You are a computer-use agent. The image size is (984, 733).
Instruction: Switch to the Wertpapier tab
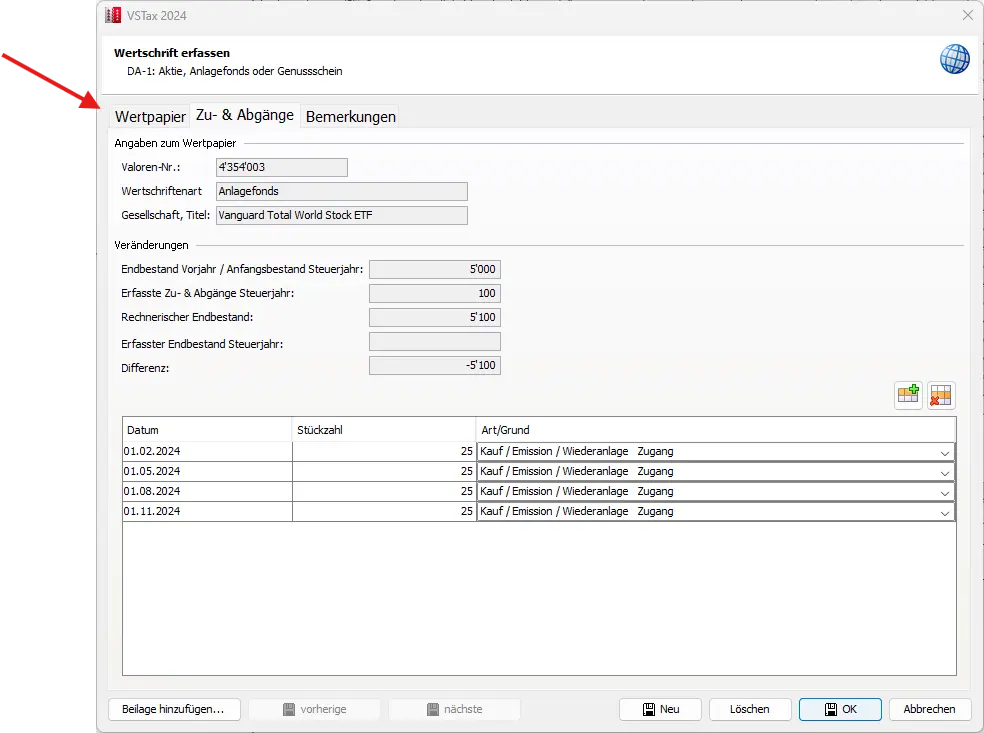[x=150, y=117]
